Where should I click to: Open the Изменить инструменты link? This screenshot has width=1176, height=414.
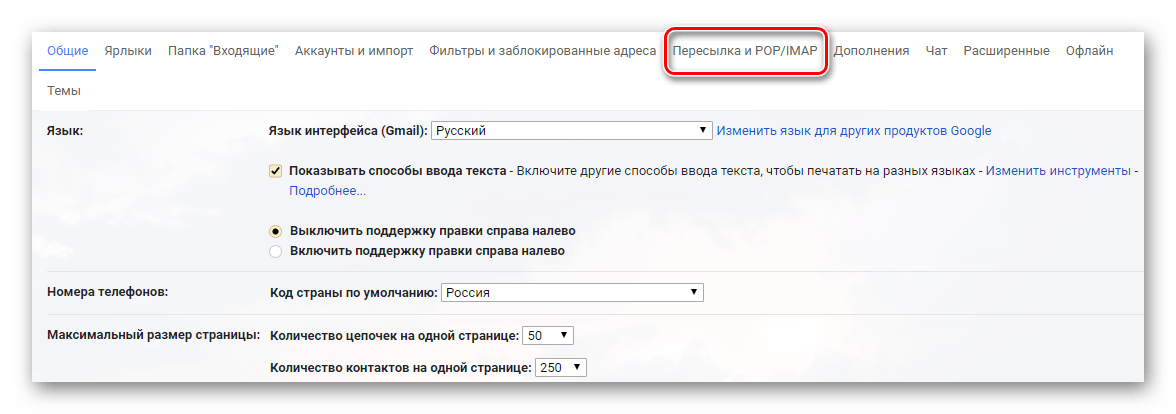(1058, 171)
